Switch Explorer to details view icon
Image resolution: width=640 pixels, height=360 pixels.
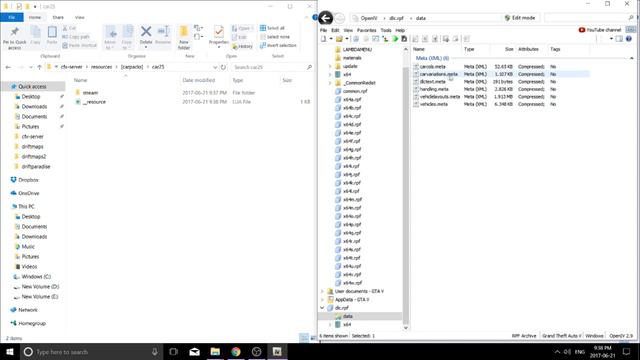304,338
